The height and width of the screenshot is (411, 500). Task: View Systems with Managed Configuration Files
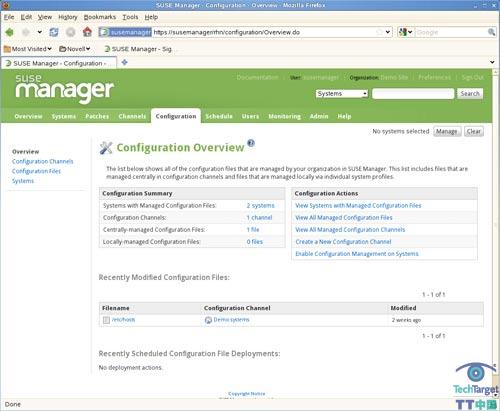(x=358, y=206)
